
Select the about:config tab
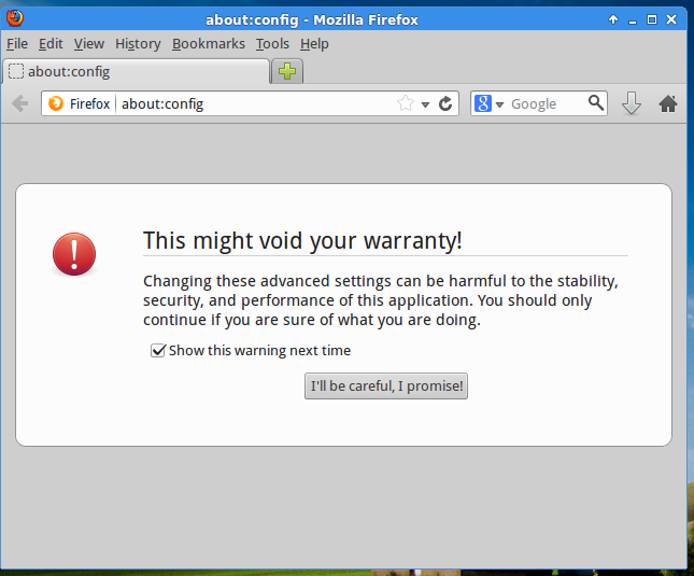(x=135, y=72)
